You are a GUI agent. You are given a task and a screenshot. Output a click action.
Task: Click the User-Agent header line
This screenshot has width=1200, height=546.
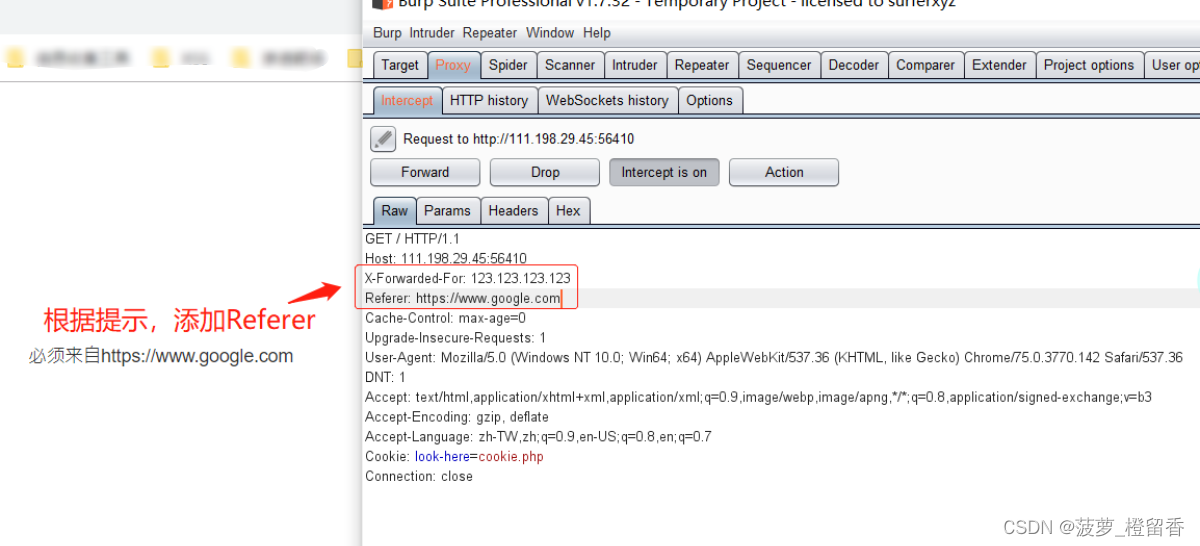774,357
